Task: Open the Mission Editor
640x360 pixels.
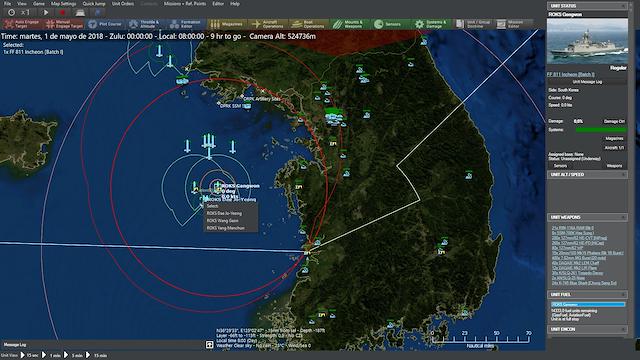Action: (x=513, y=24)
